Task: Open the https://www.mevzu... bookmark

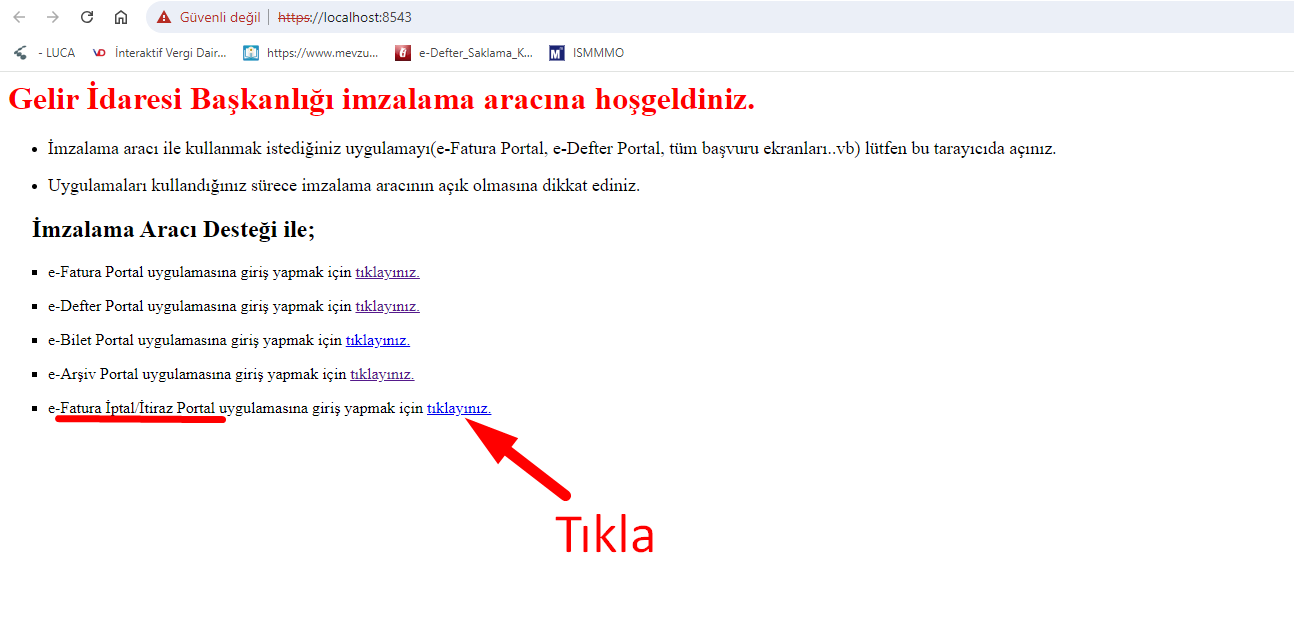Action: click(312, 53)
